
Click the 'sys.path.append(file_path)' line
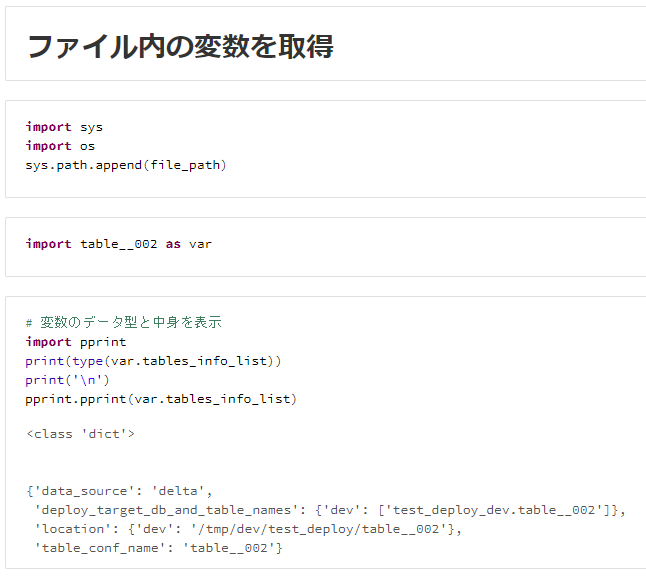point(126,165)
